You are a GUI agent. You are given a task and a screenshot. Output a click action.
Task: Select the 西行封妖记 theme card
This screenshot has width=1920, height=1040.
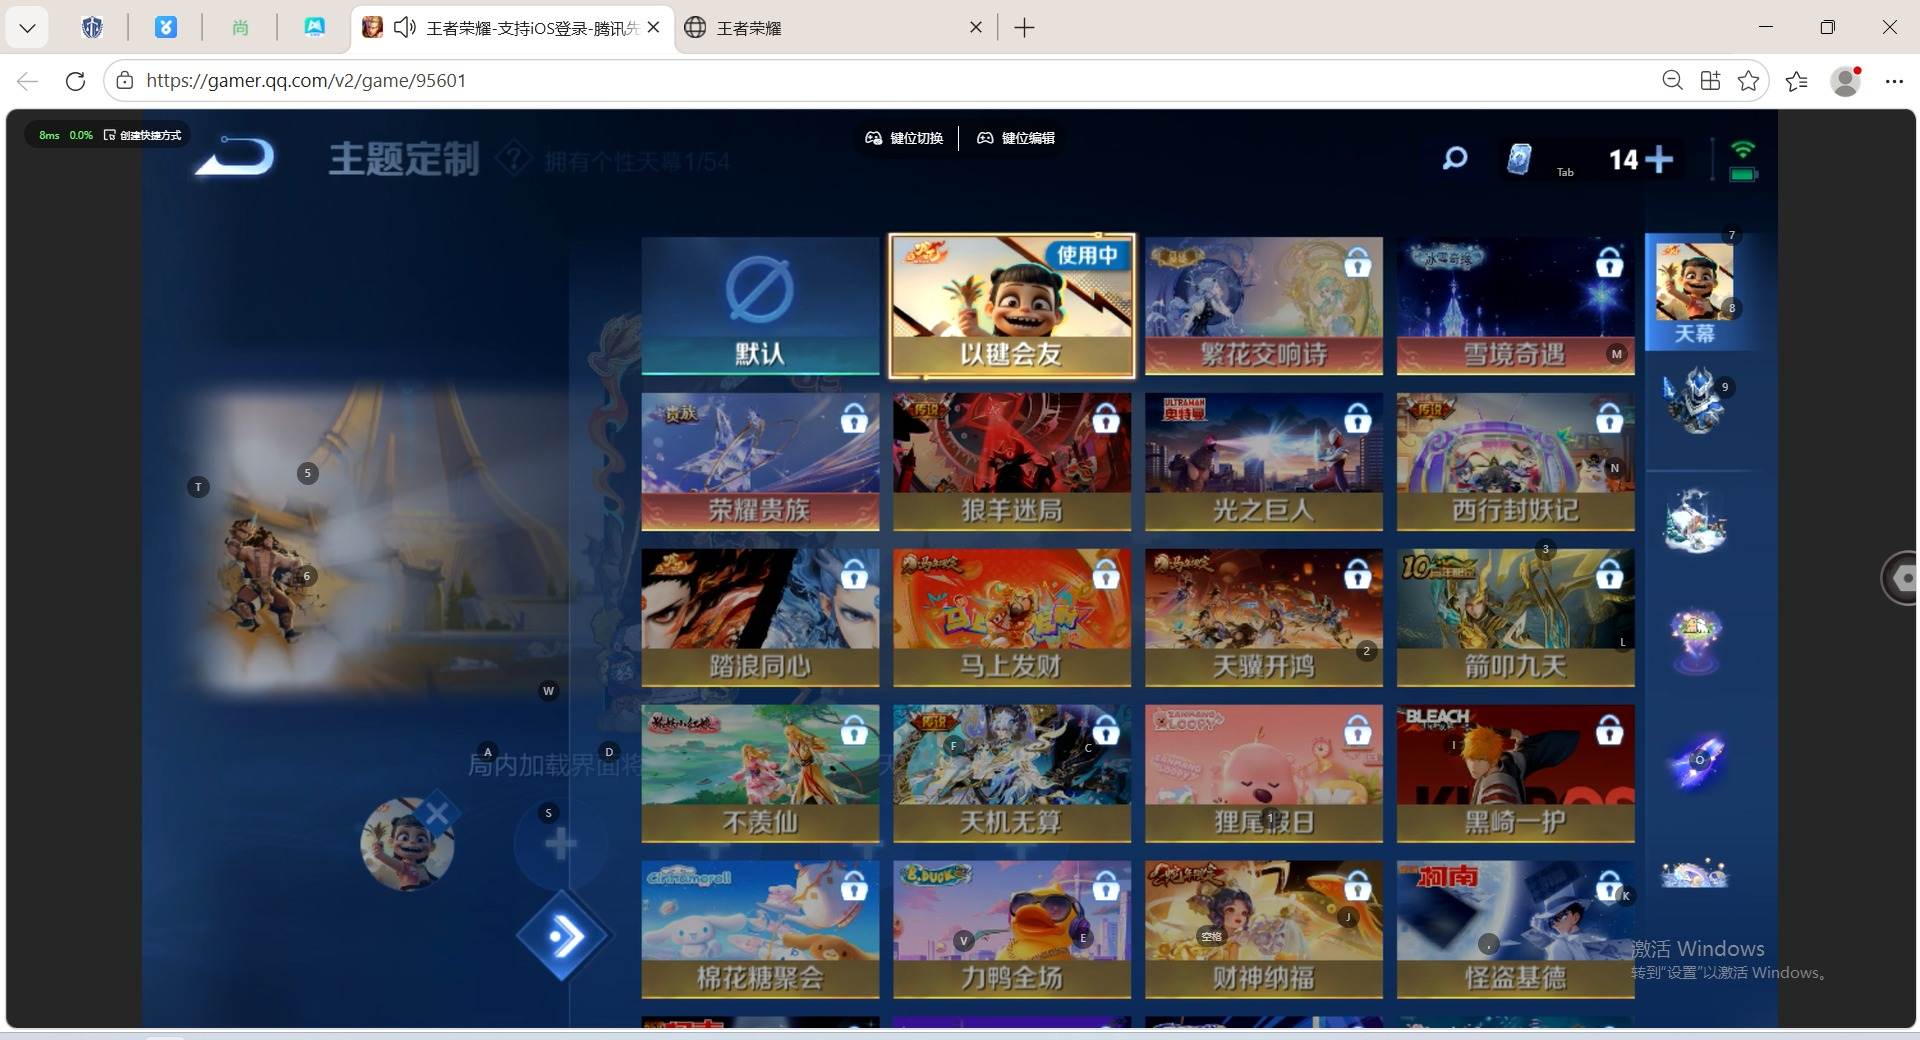coord(1516,462)
